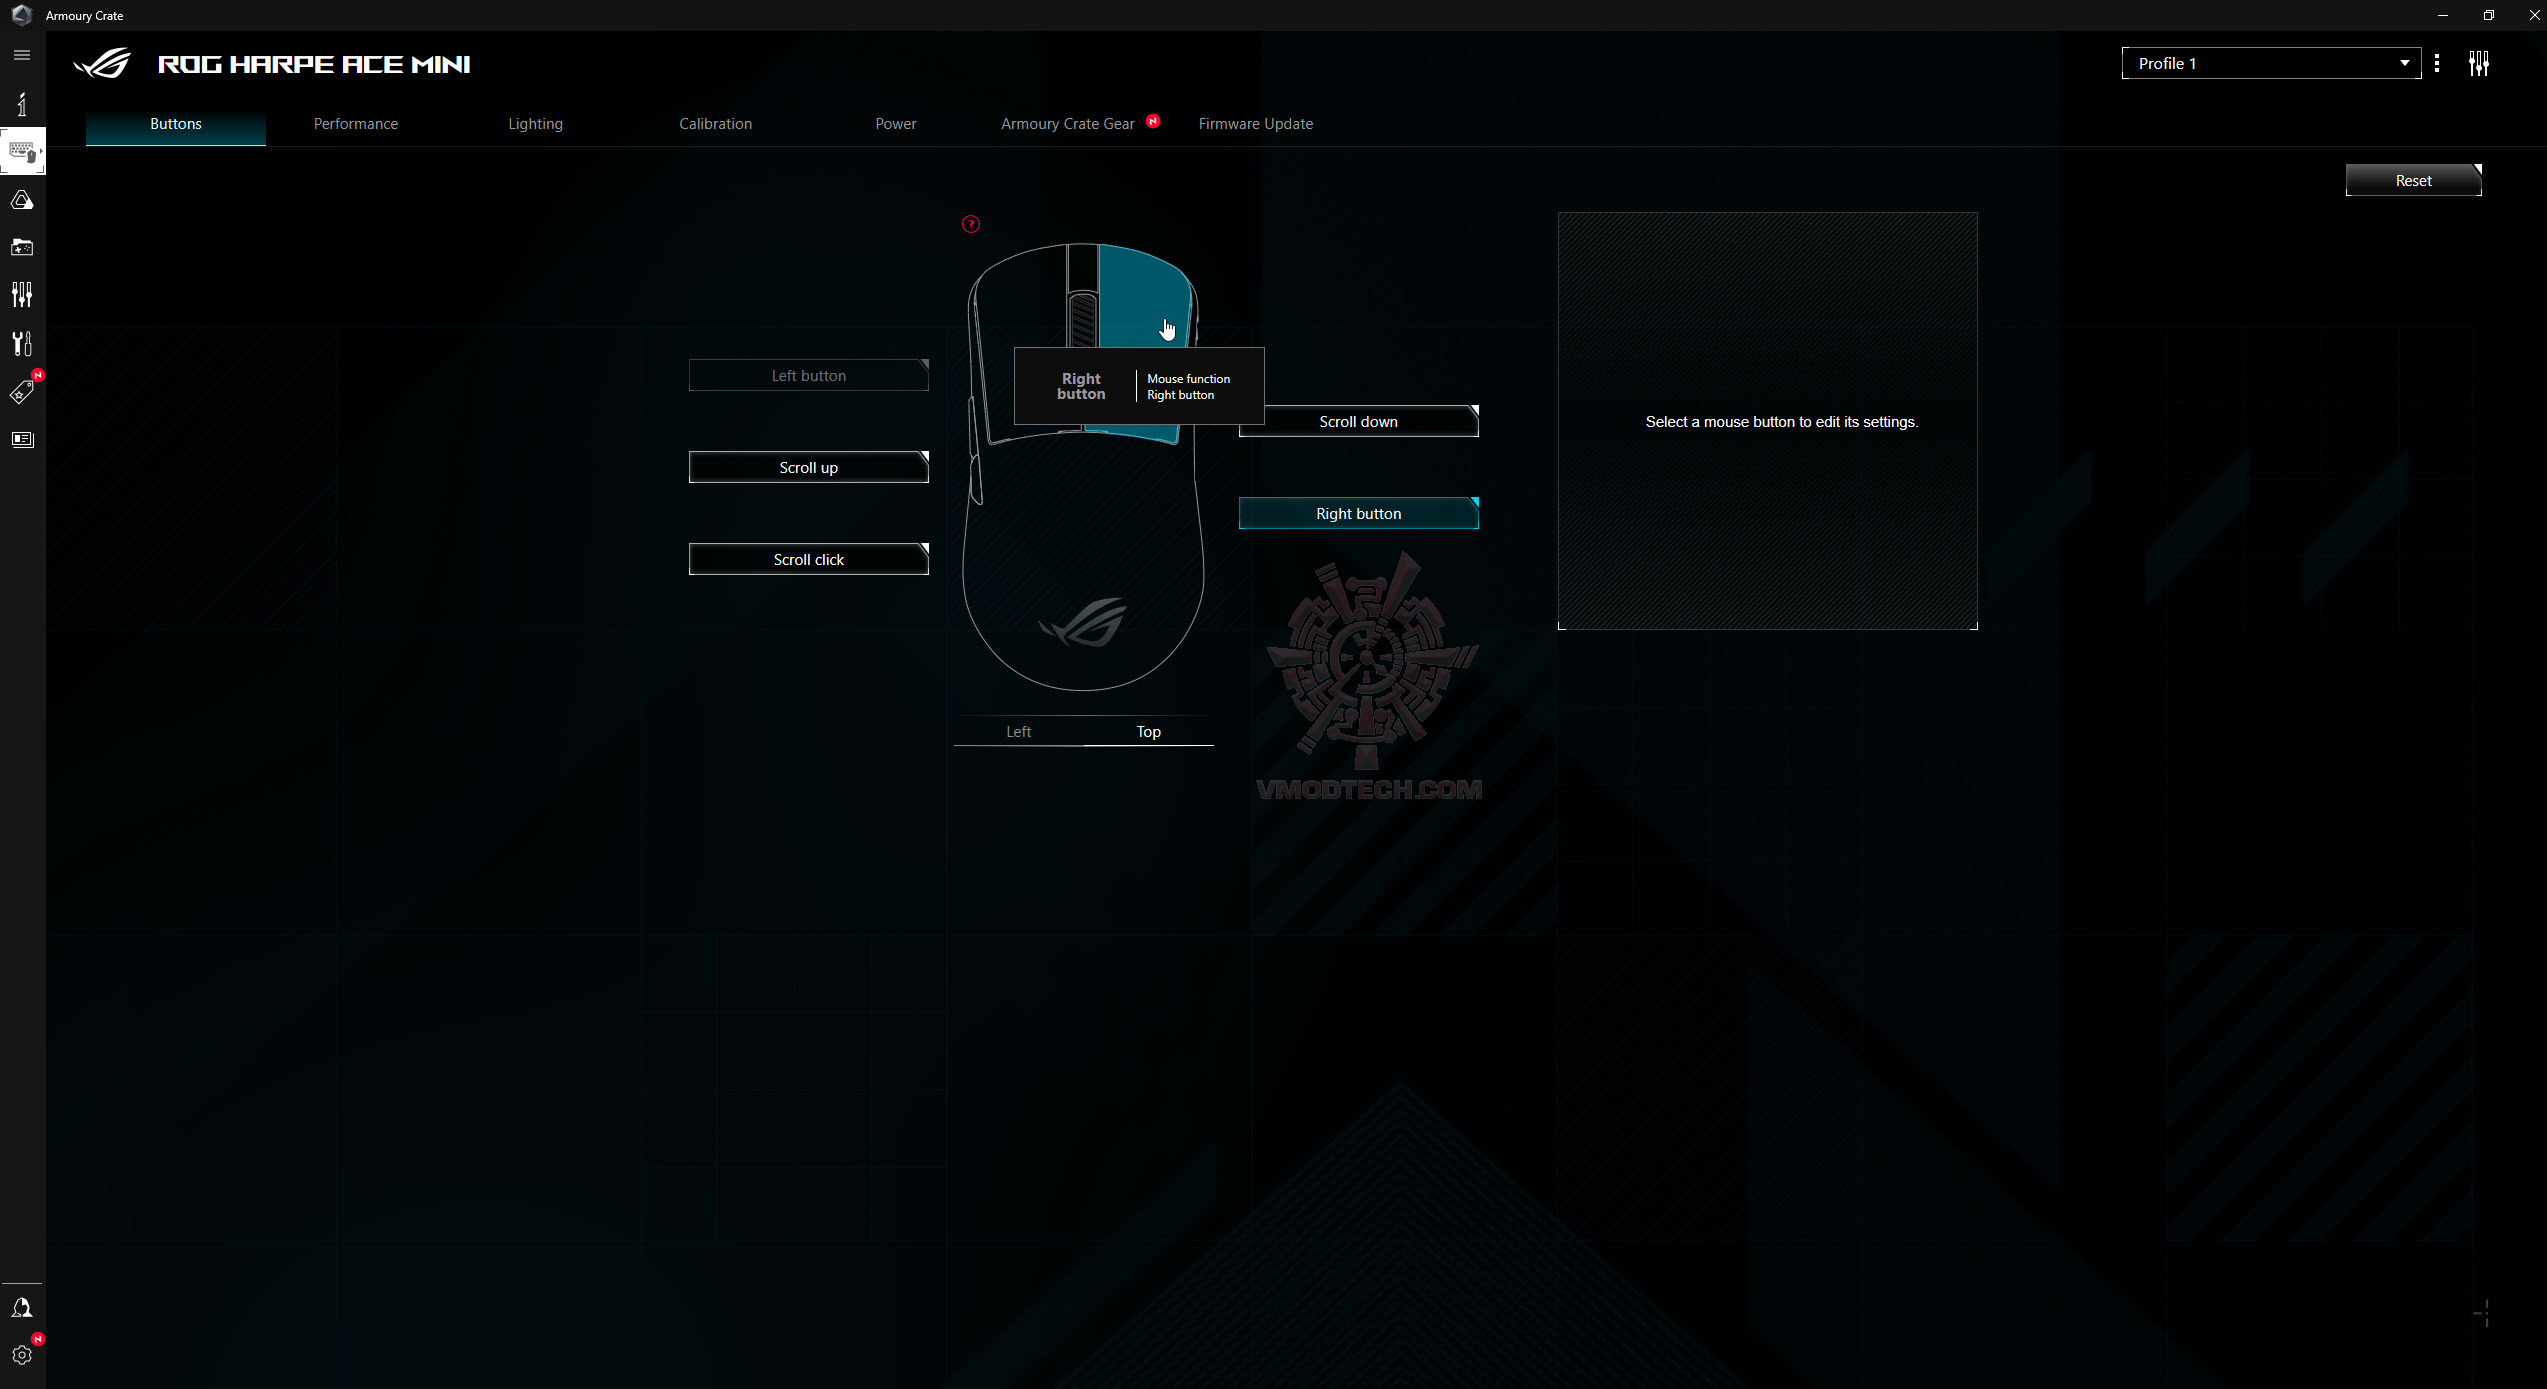Screen dimensions: 2547x1389
Task: Switch to the Performance tab
Action: click(356, 124)
